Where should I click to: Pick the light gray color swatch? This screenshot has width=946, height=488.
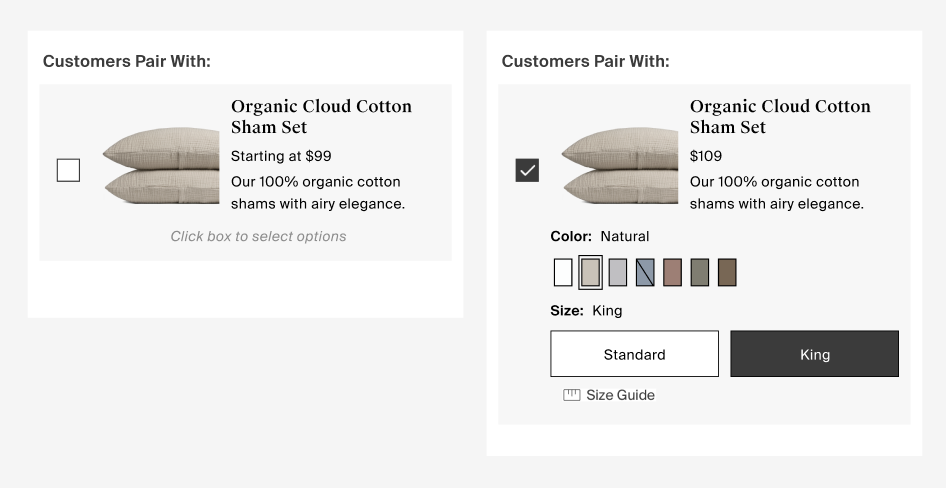point(618,272)
